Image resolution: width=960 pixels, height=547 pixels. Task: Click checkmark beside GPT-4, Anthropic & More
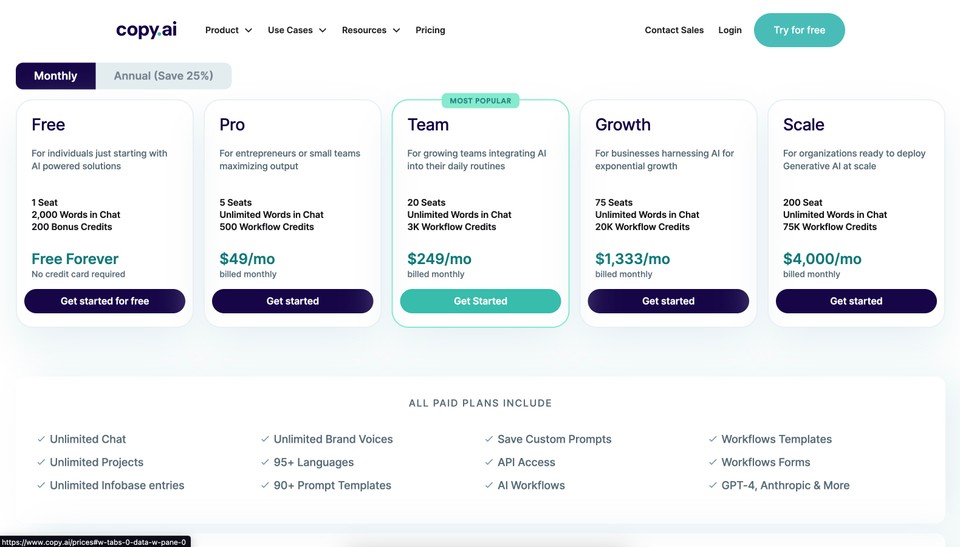click(x=713, y=485)
